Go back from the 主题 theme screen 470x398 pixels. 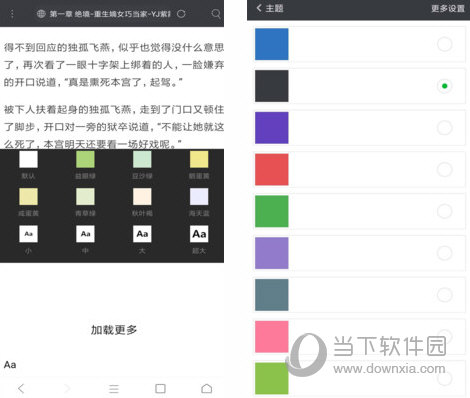pos(259,8)
